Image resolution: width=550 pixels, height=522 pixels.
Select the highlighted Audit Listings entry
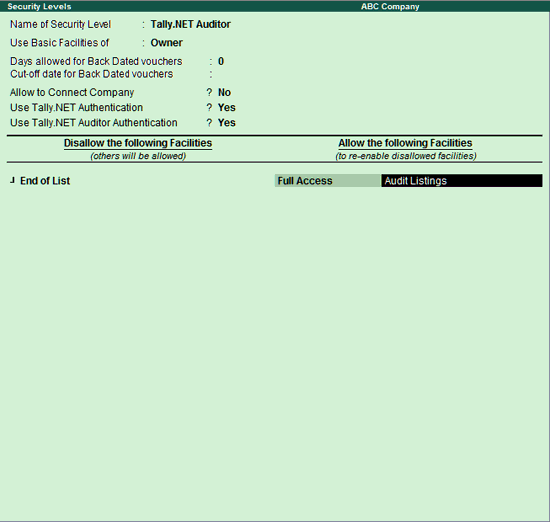tap(462, 181)
